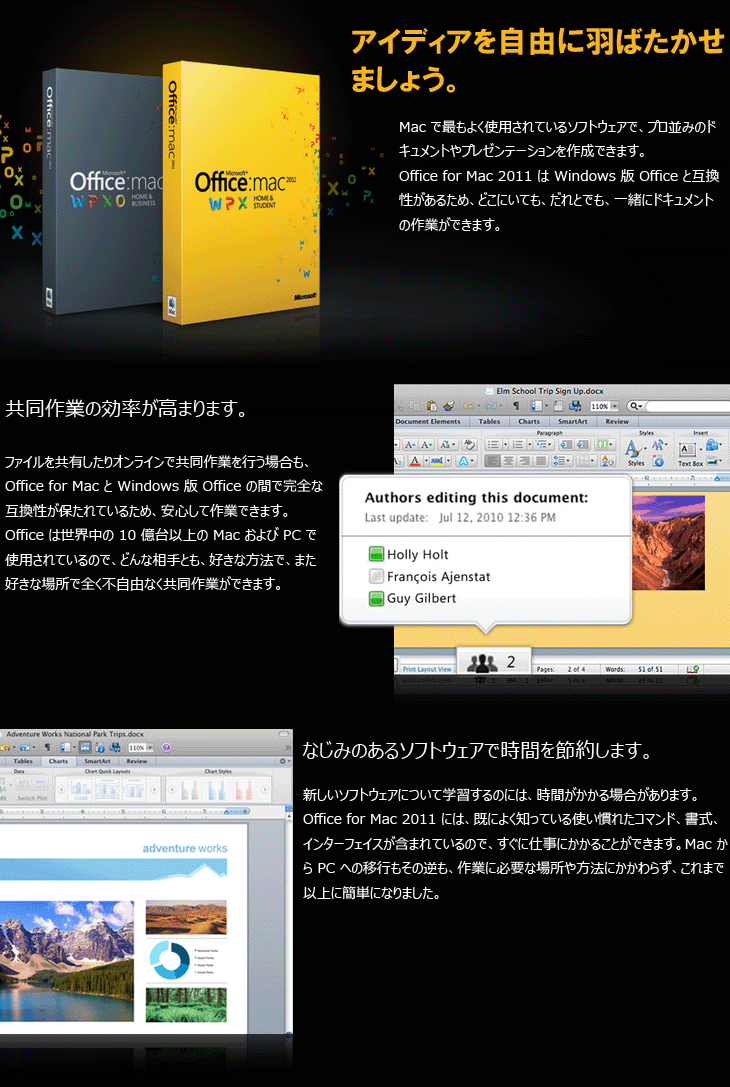Viewport: 730px width, 1087px height.
Task: Click Shrink Font button in ribbon
Action: 426,444
